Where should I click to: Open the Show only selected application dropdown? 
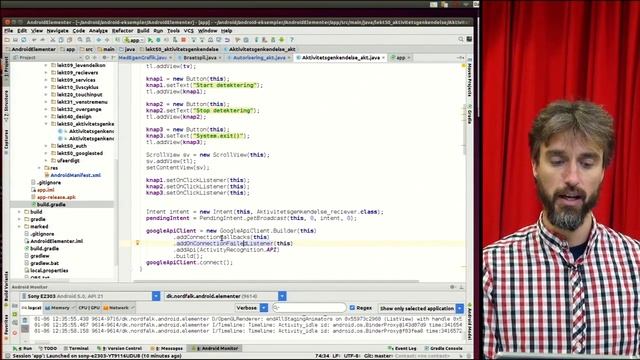[460, 308]
